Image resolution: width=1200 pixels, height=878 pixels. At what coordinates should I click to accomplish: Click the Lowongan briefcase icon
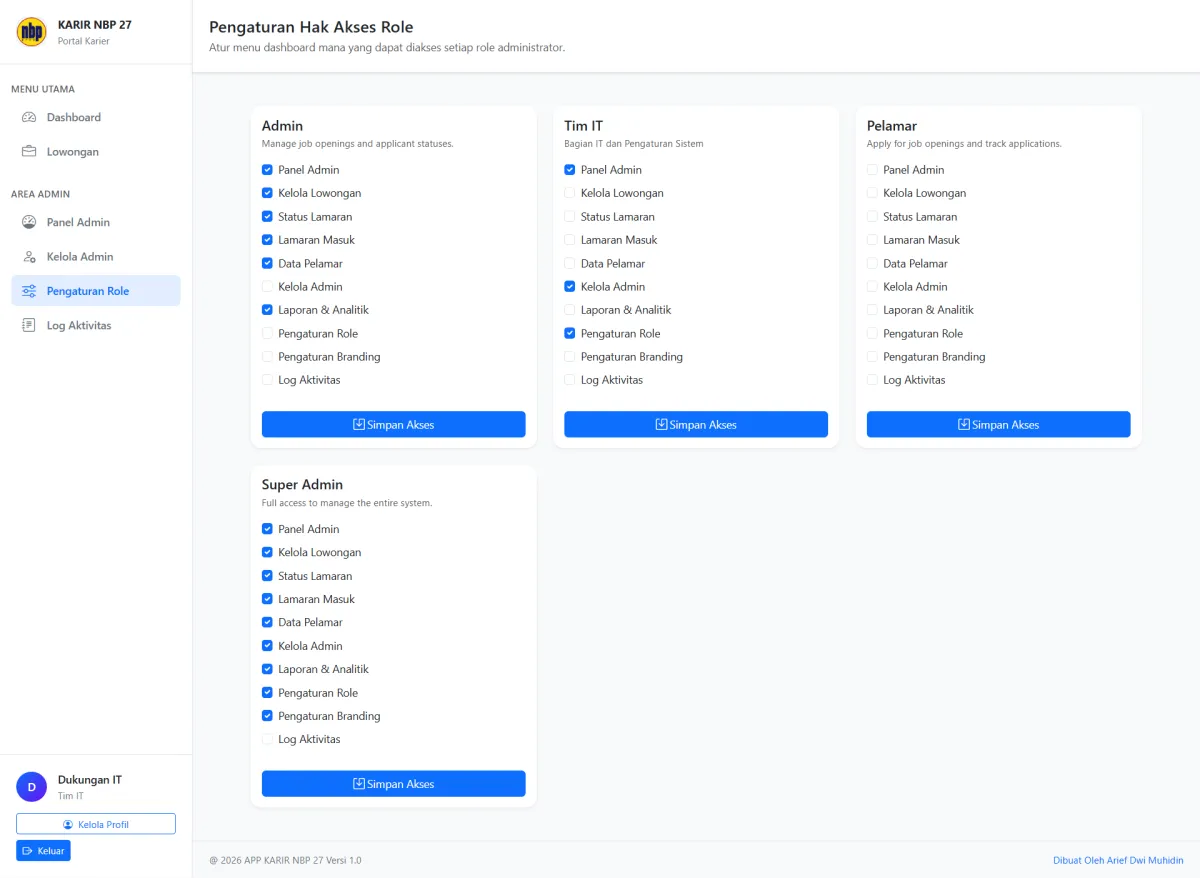coord(29,152)
